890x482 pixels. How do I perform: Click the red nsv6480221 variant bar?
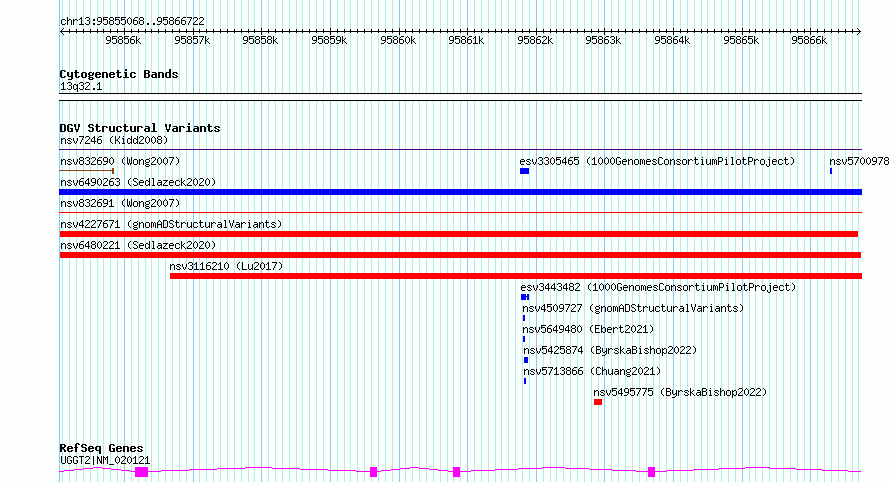[460, 255]
